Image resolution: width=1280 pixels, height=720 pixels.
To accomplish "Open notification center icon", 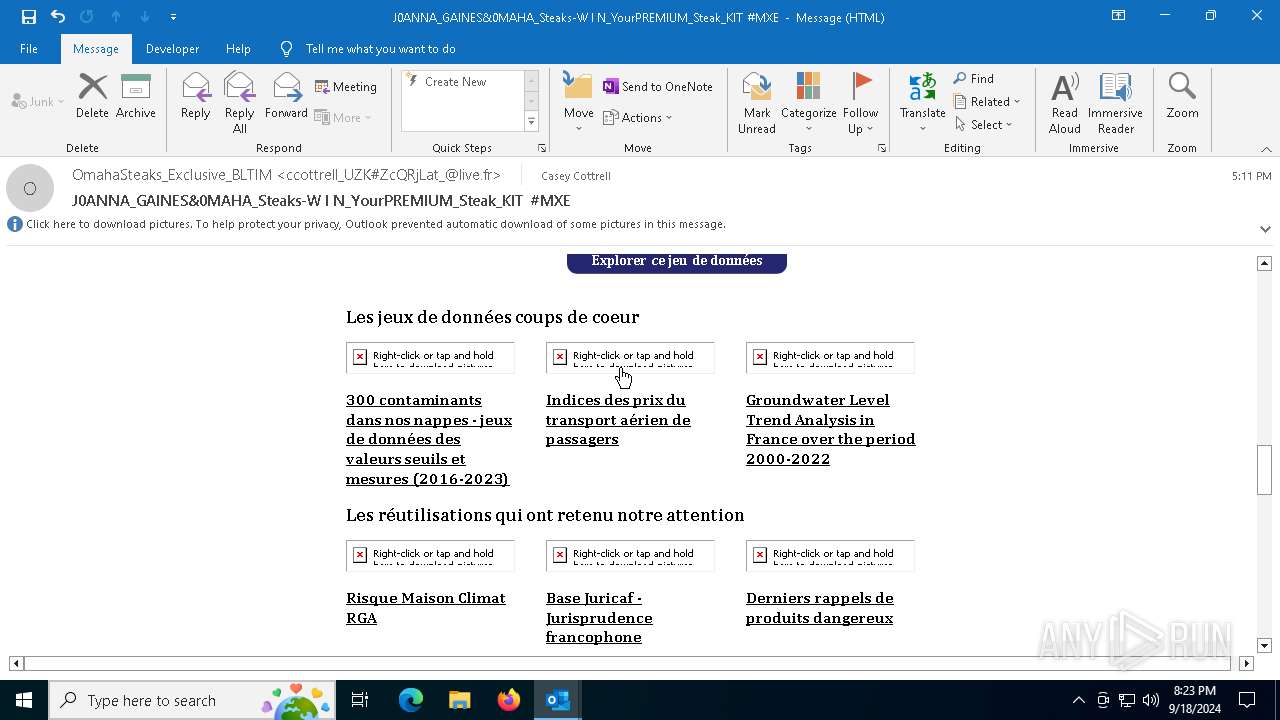I will pos(1247,700).
